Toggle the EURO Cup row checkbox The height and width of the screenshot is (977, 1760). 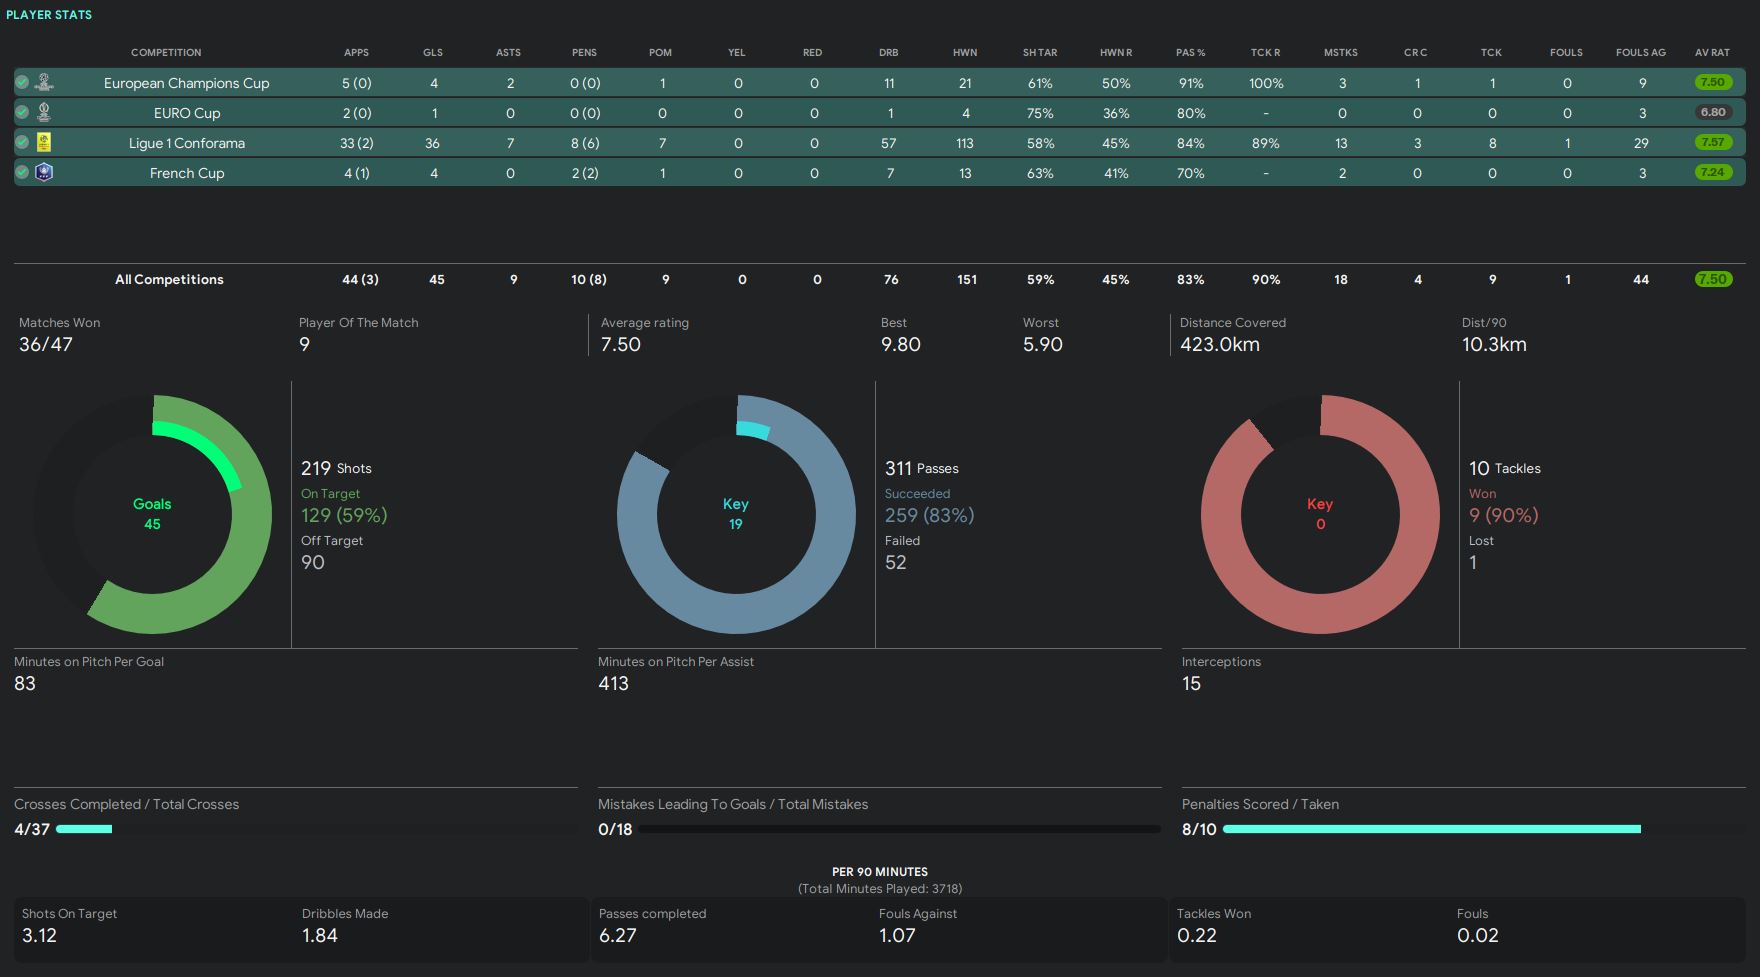[22, 112]
